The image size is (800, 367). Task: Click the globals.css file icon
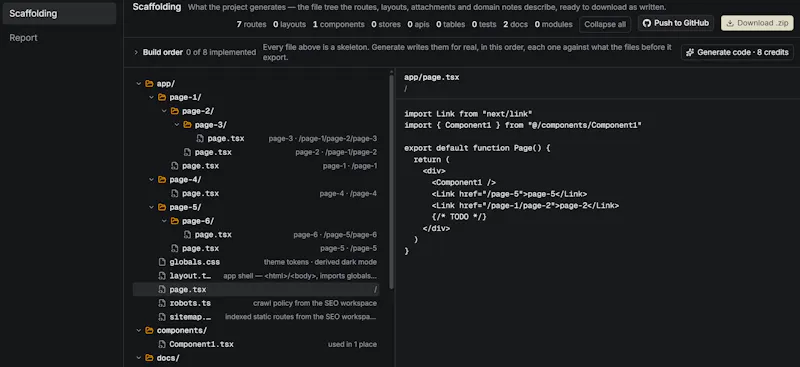coord(162,262)
